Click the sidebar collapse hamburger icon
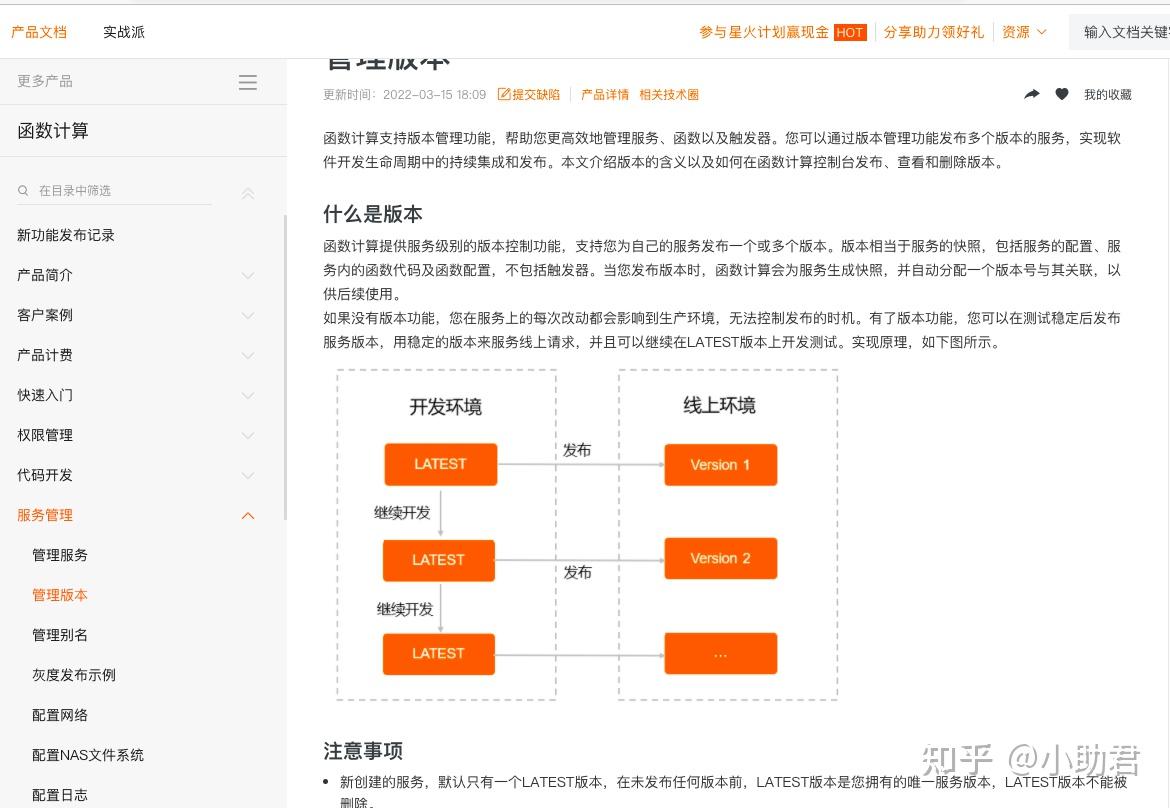The image size is (1170, 808). coord(248,83)
